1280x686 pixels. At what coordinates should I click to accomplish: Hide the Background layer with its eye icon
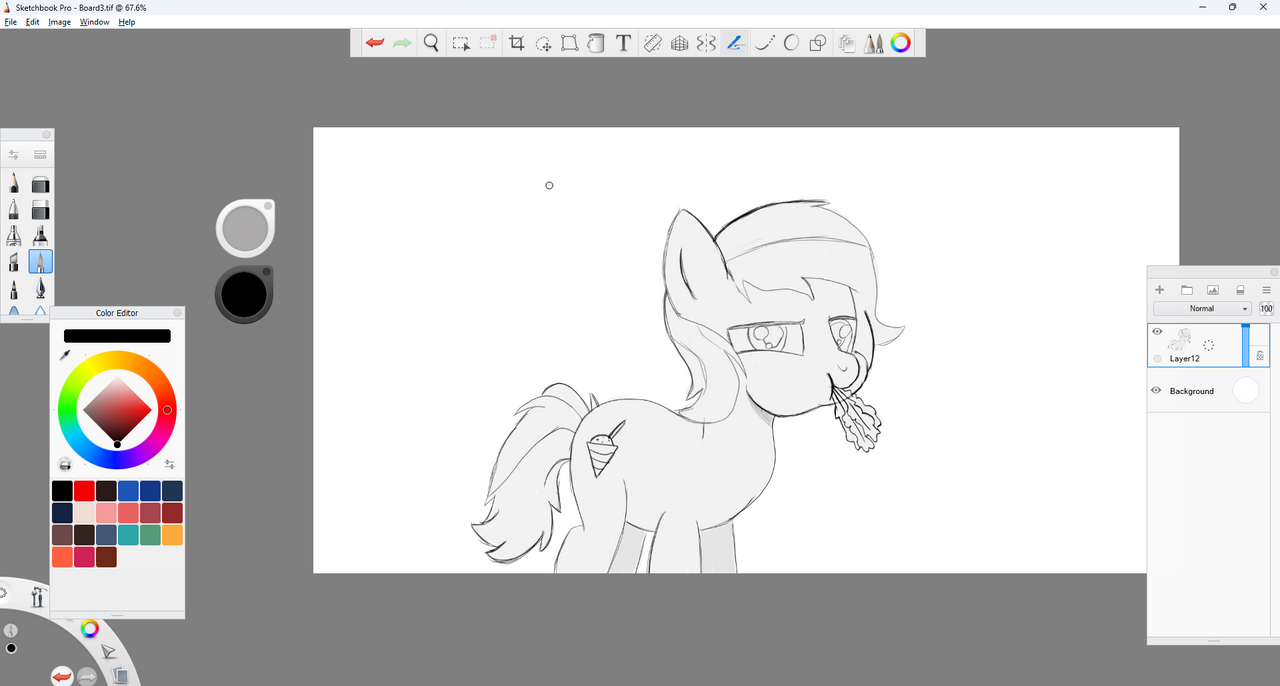click(x=1157, y=391)
